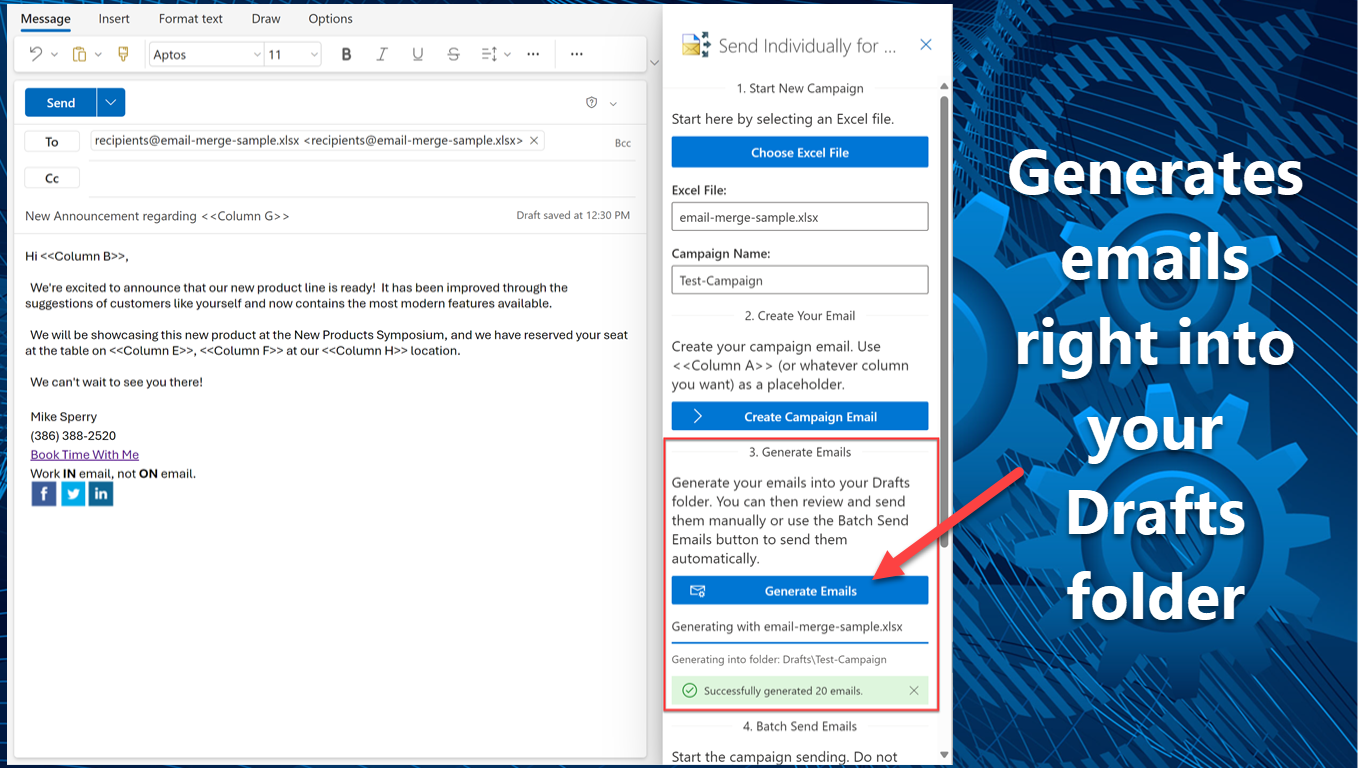The height and width of the screenshot is (768, 1366).
Task: Click the "1. Start New Campaign" heading
Action: 800,89
